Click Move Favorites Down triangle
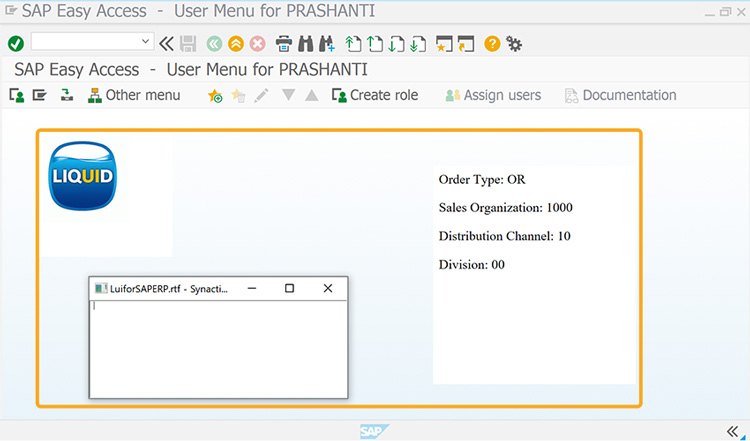Viewport: 750px width, 441px height. (x=288, y=95)
